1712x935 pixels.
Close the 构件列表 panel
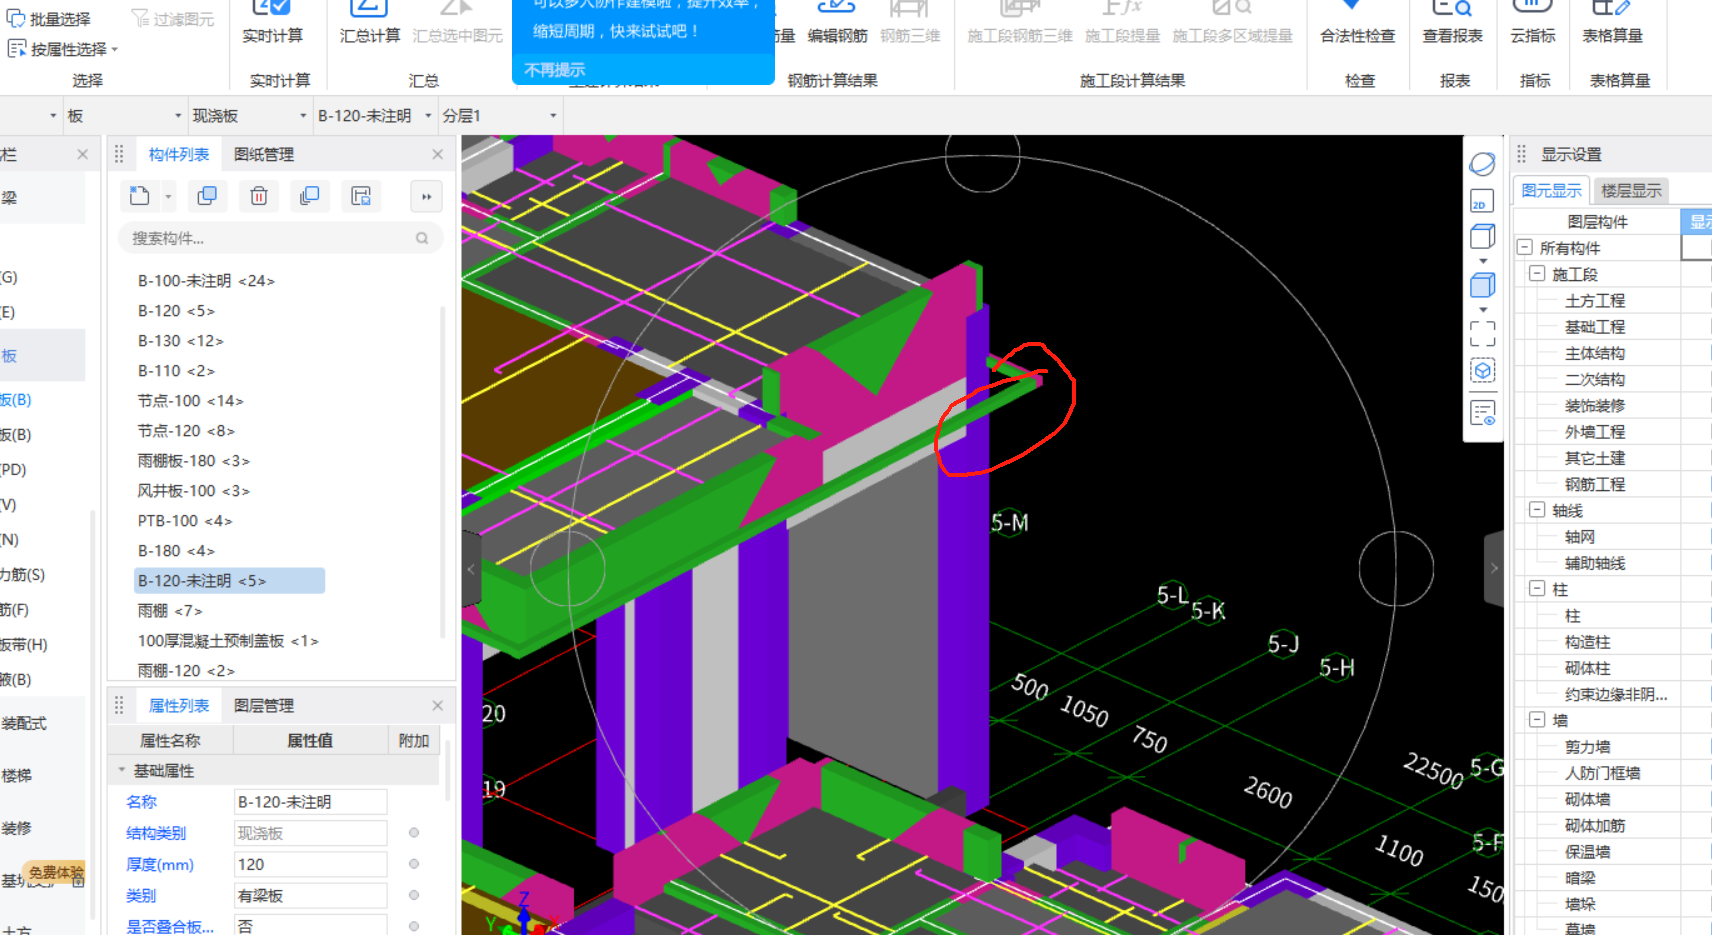click(437, 154)
